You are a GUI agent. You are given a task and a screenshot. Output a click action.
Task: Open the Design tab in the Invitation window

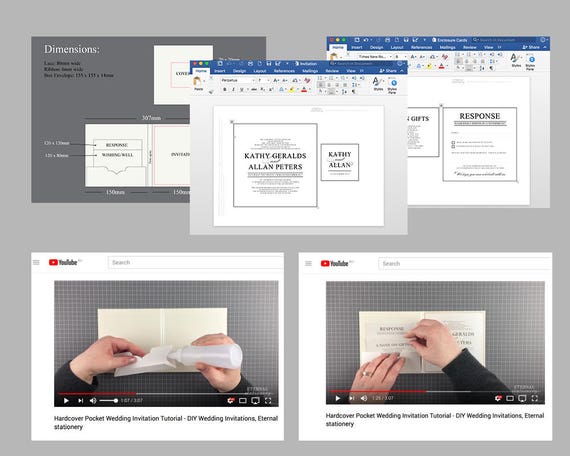pyautogui.click(x=240, y=71)
